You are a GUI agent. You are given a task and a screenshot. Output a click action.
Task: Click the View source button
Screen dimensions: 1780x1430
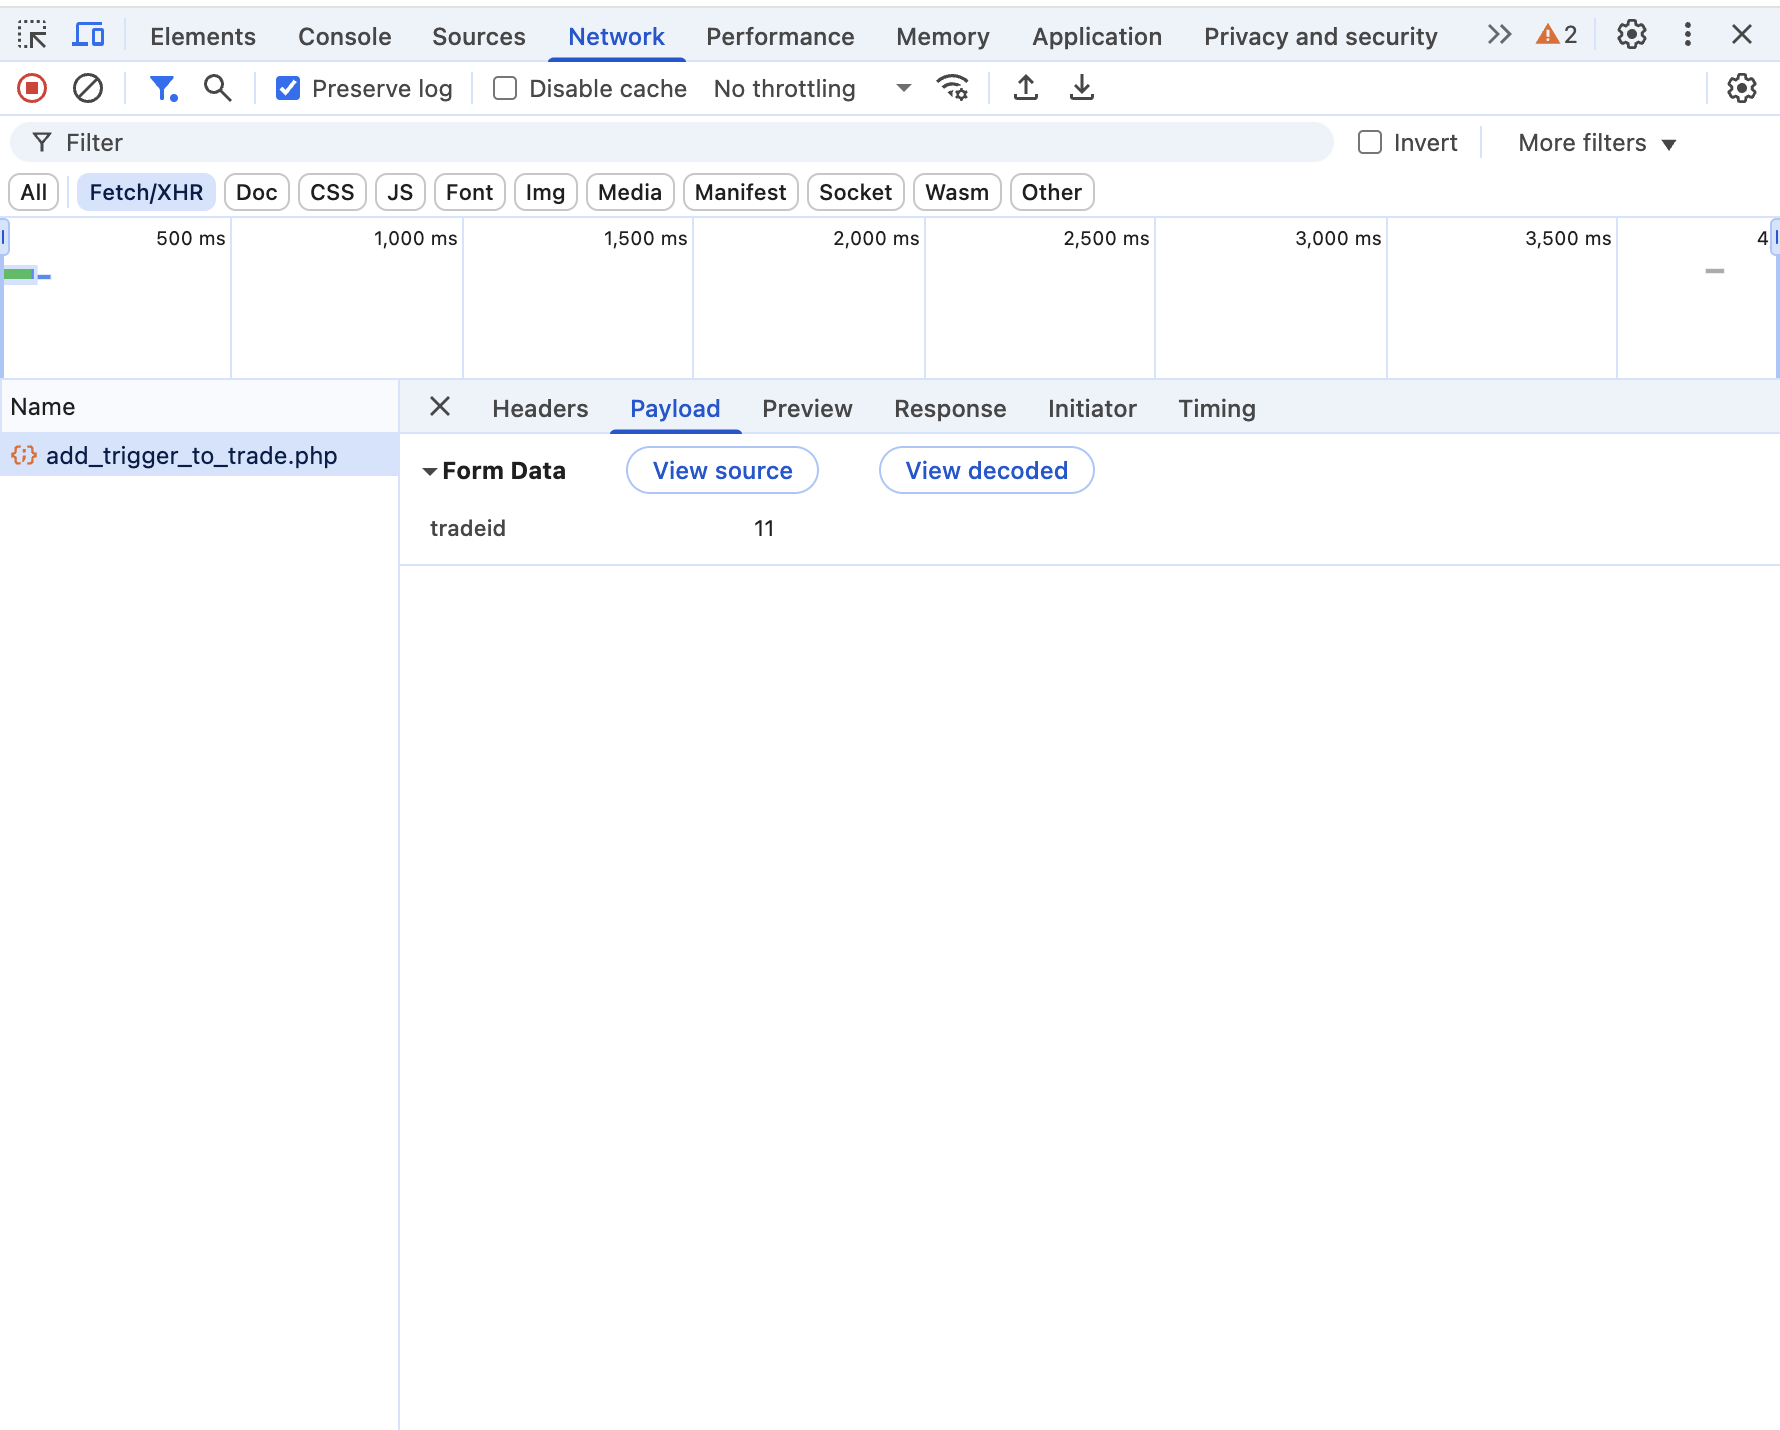(x=722, y=471)
